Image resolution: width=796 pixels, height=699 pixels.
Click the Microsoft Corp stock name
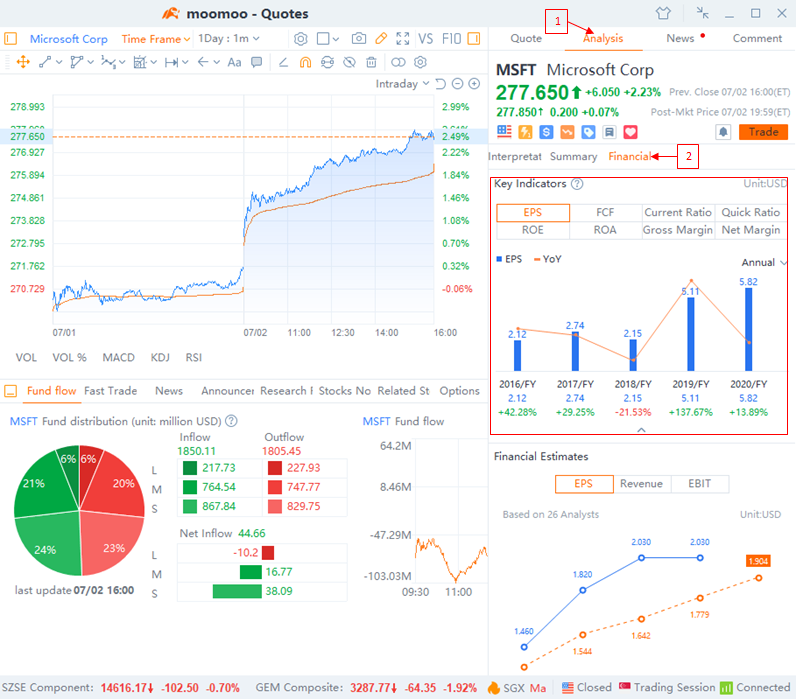pos(69,39)
